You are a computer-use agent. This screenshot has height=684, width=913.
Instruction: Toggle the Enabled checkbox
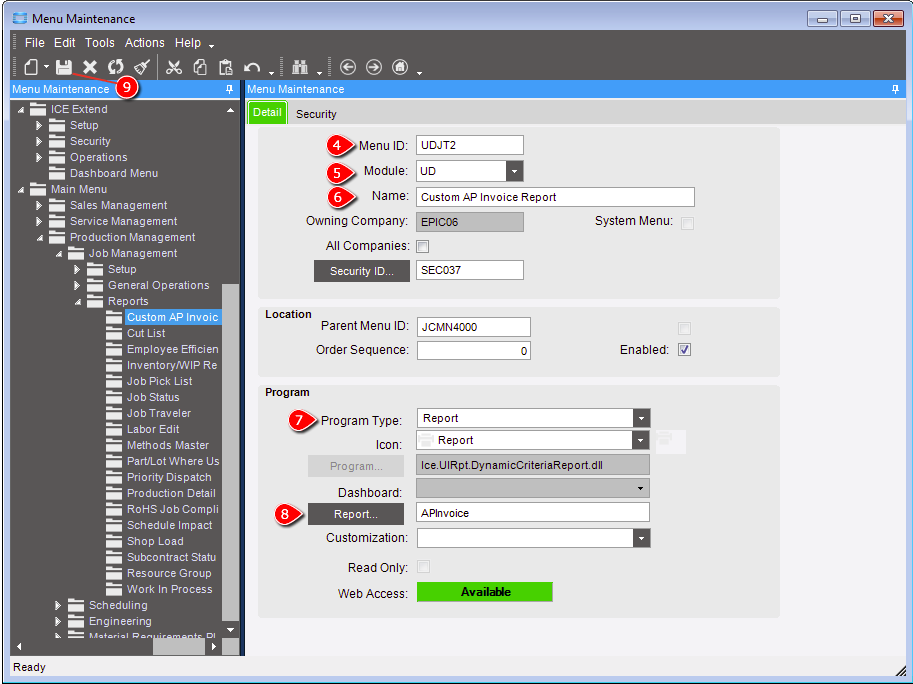[684, 350]
